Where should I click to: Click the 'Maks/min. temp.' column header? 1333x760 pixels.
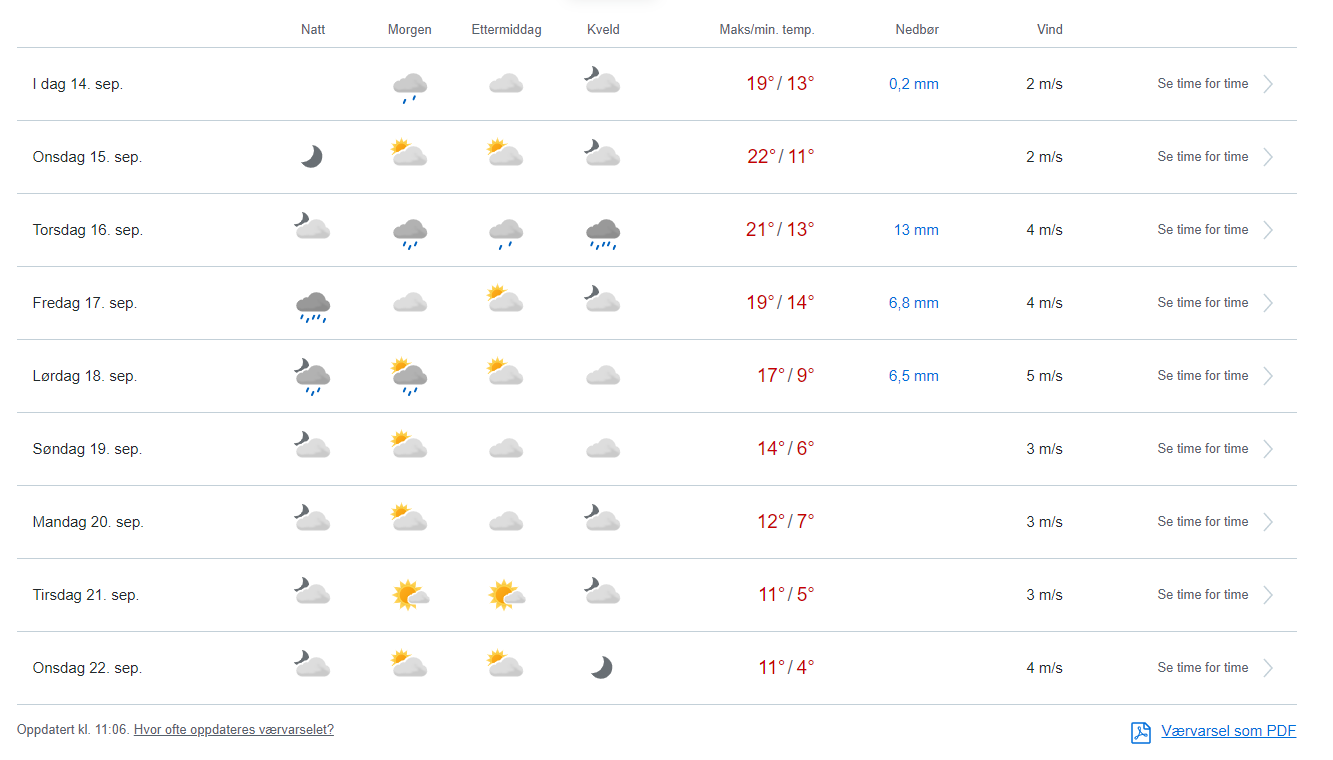click(767, 30)
